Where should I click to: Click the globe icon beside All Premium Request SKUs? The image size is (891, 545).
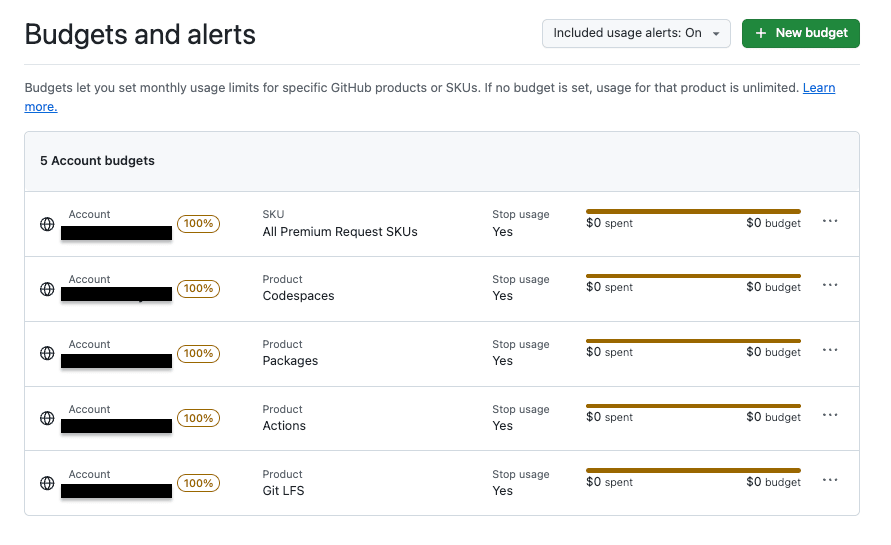pyautogui.click(x=47, y=224)
